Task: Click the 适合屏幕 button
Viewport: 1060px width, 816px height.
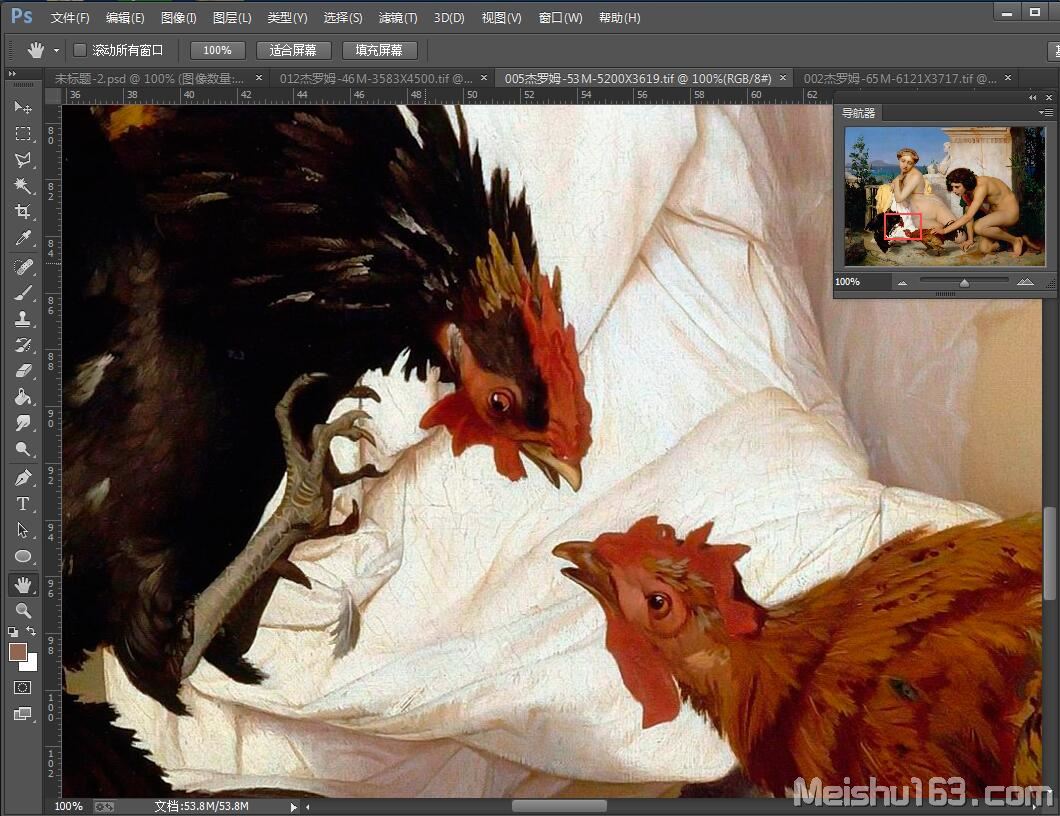Action: [293, 50]
